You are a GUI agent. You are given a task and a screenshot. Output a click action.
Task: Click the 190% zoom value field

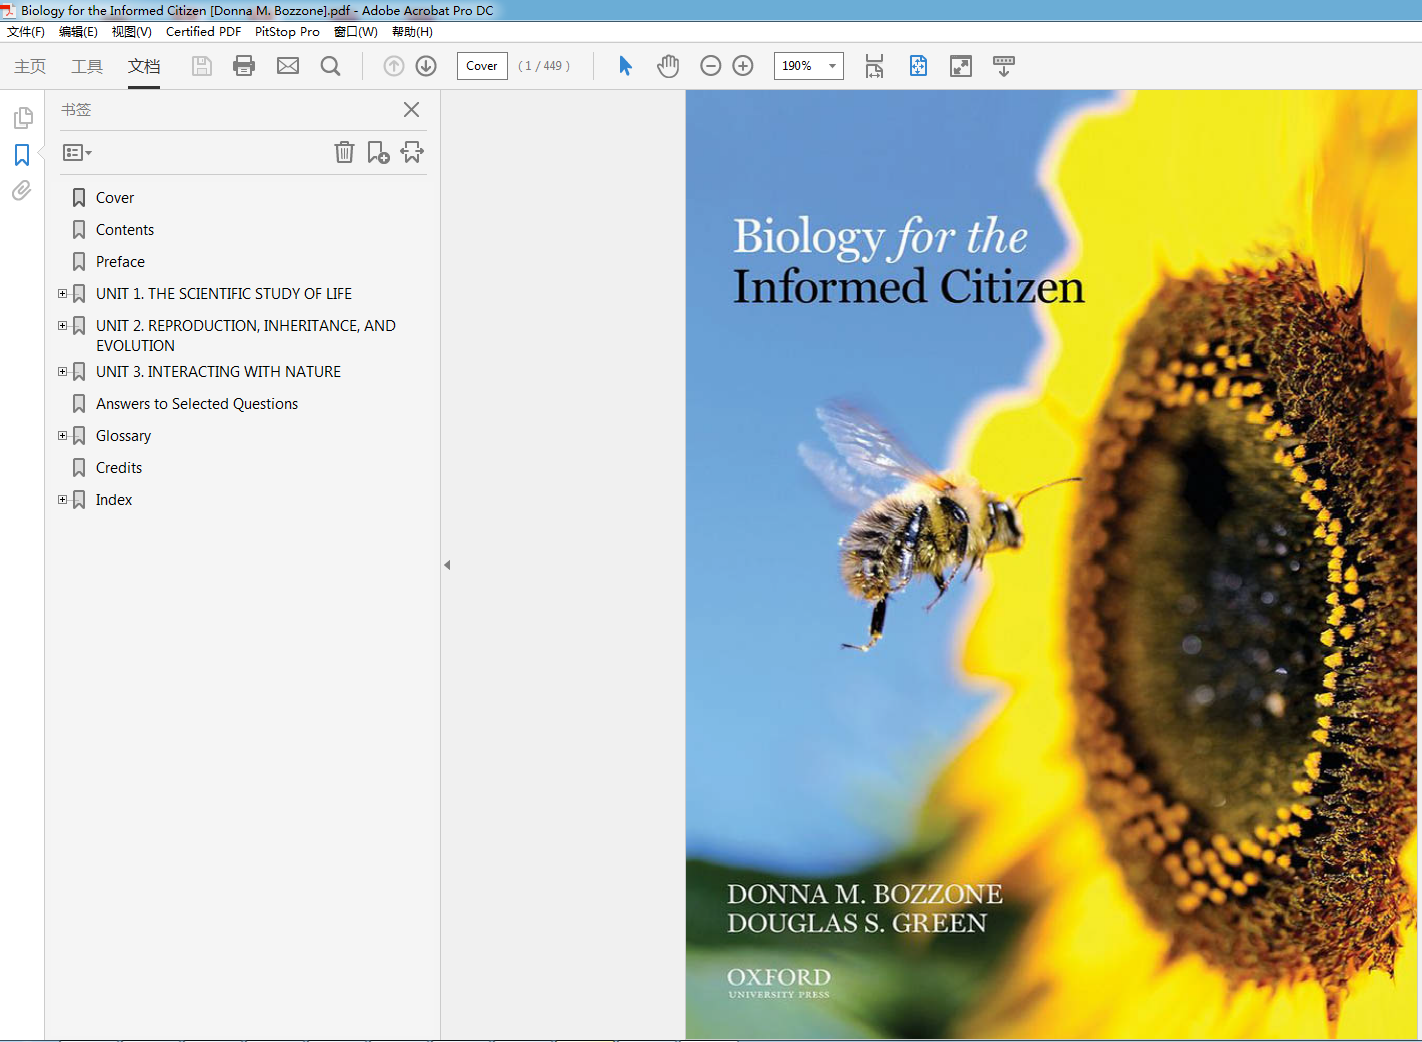coord(797,66)
